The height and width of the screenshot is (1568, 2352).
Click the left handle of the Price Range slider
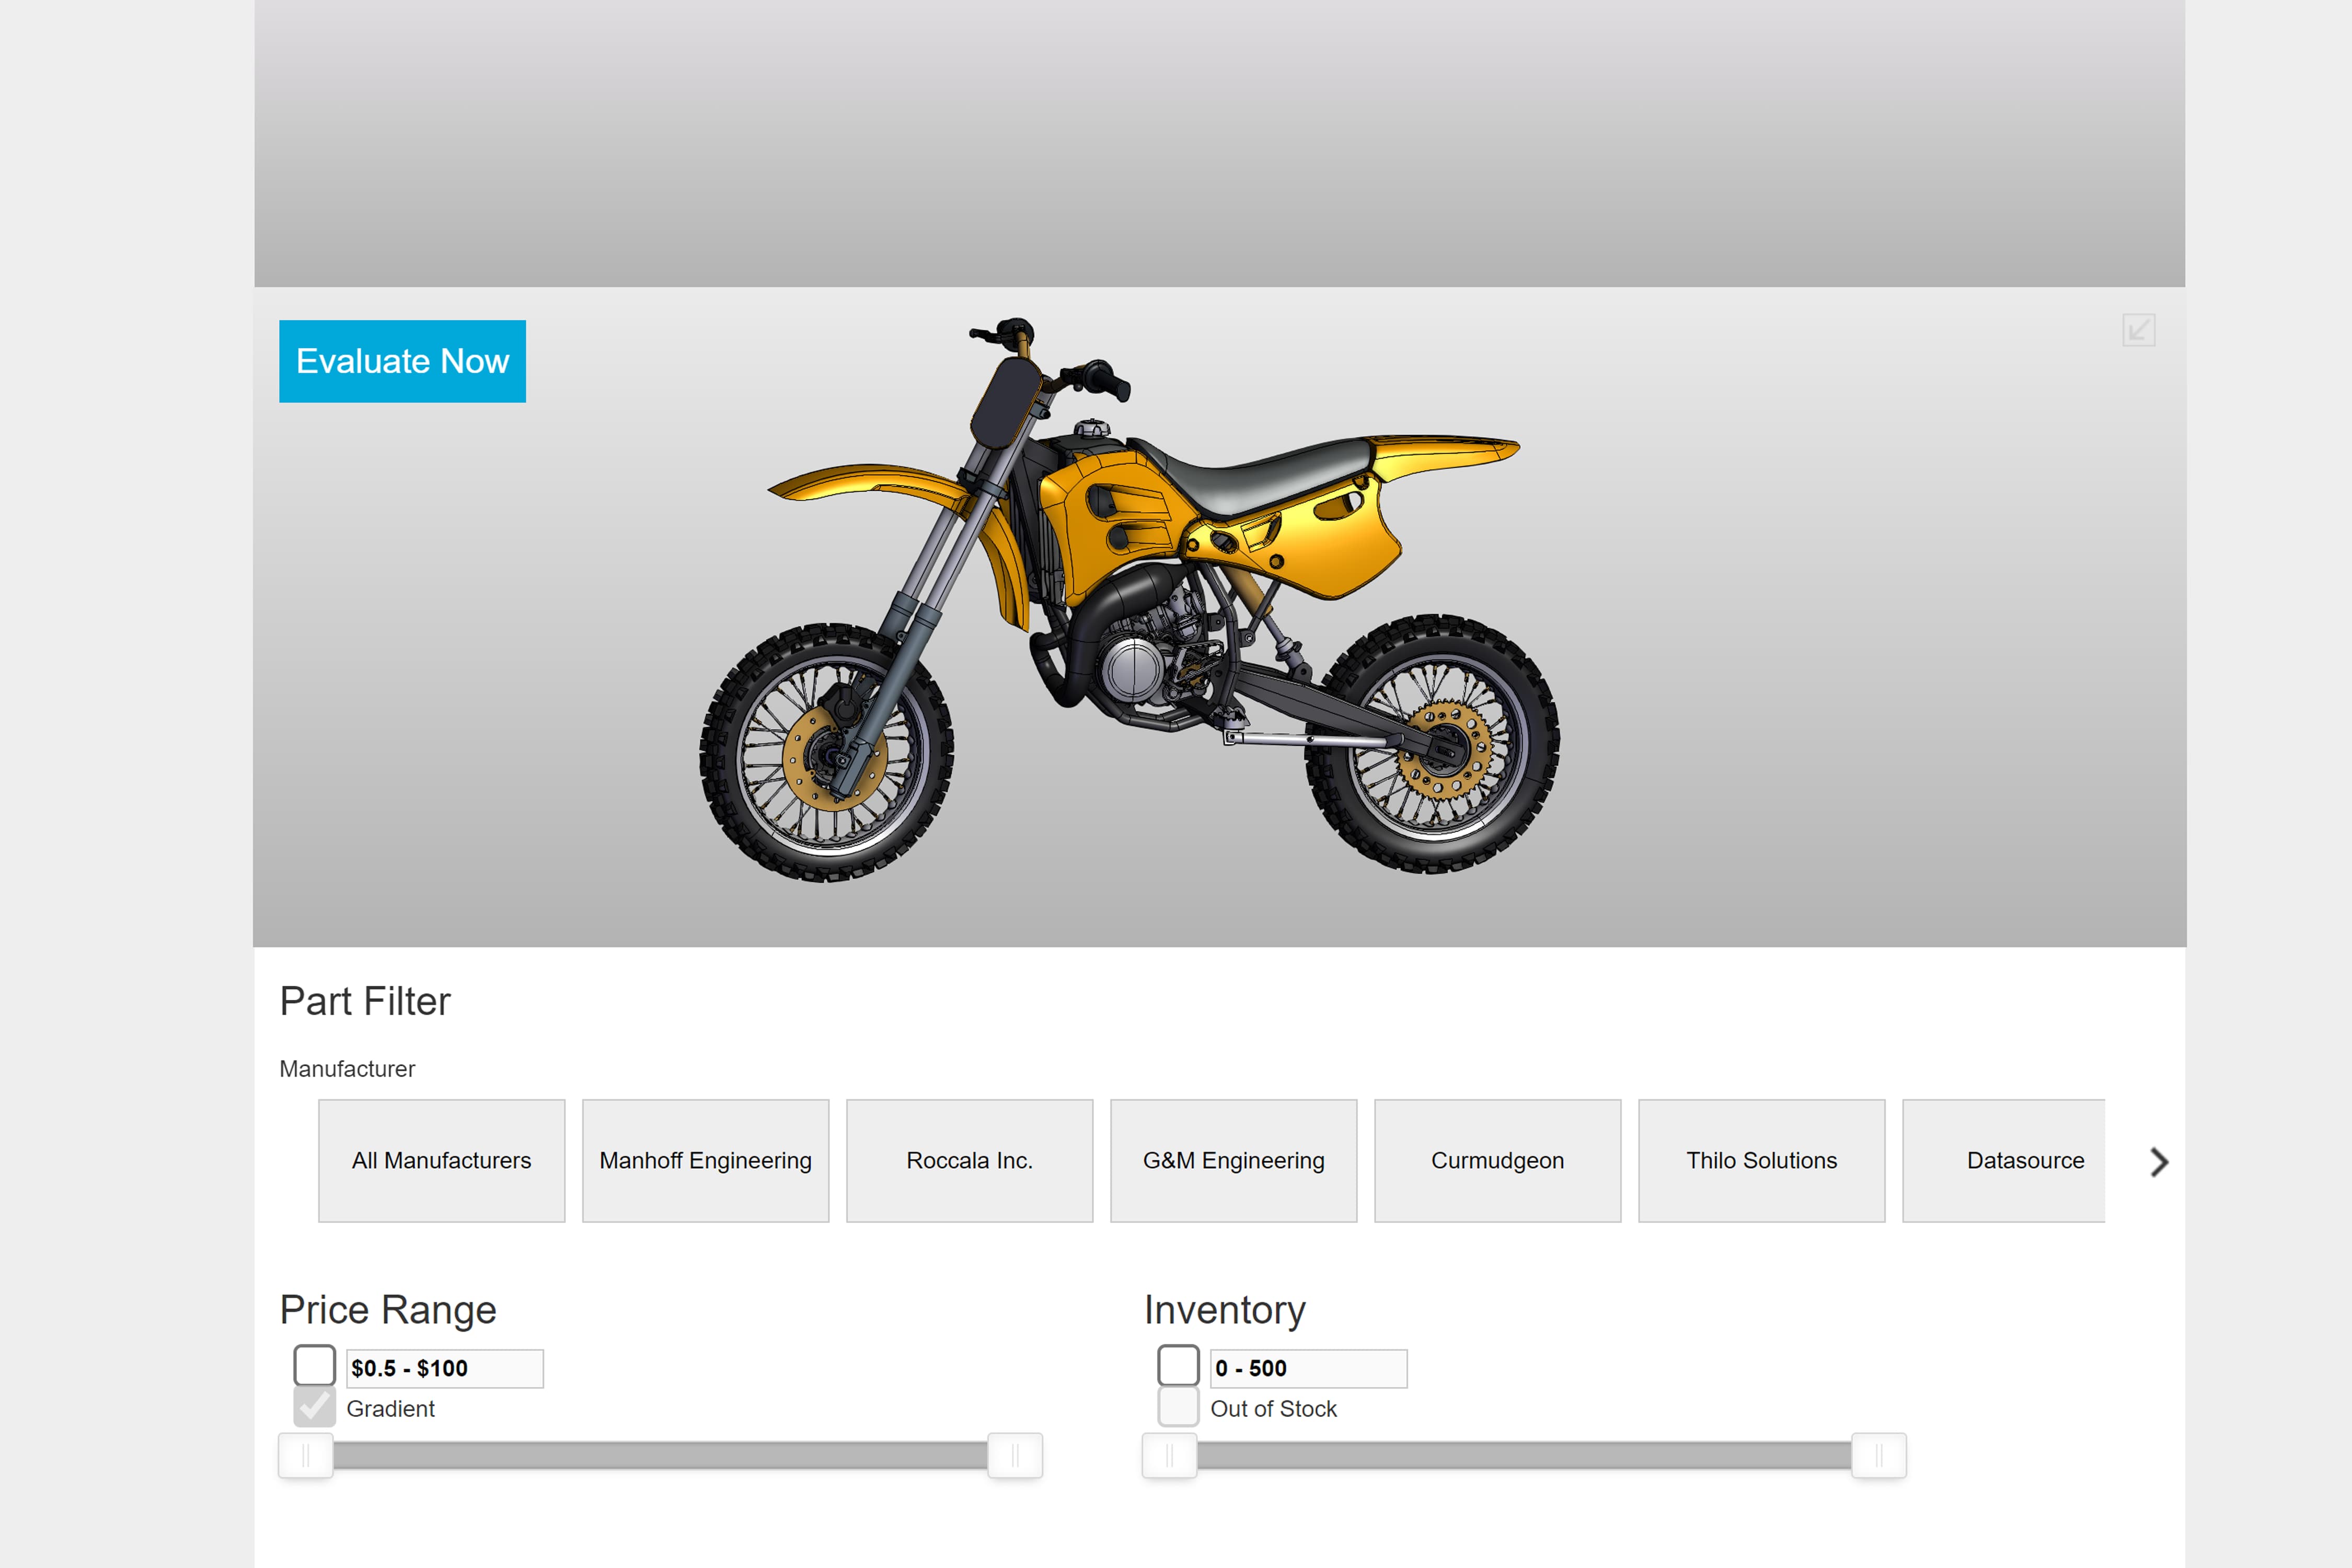pyautogui.click(x=306, y=1455)
